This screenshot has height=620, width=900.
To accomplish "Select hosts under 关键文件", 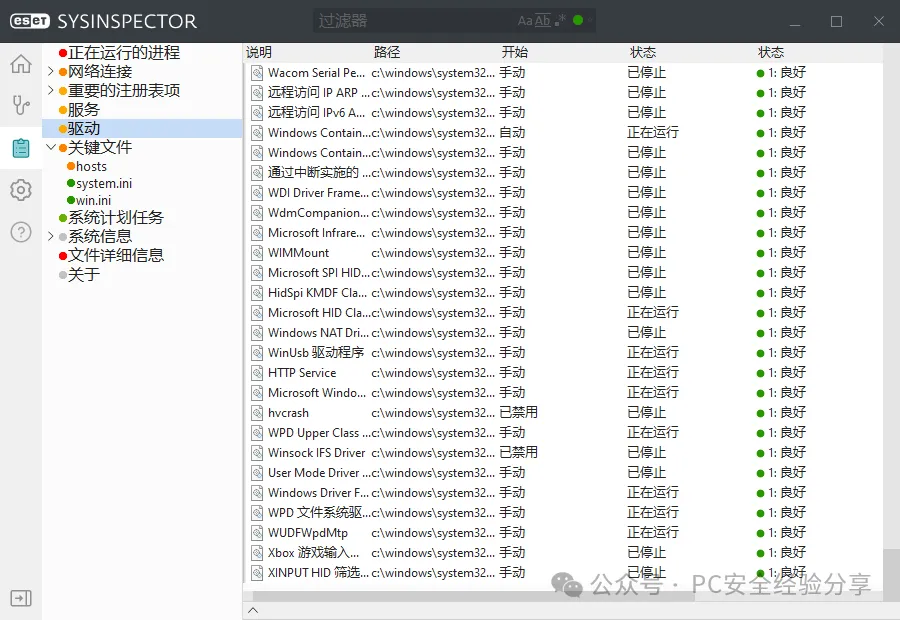I will click(x=91, y=166).
